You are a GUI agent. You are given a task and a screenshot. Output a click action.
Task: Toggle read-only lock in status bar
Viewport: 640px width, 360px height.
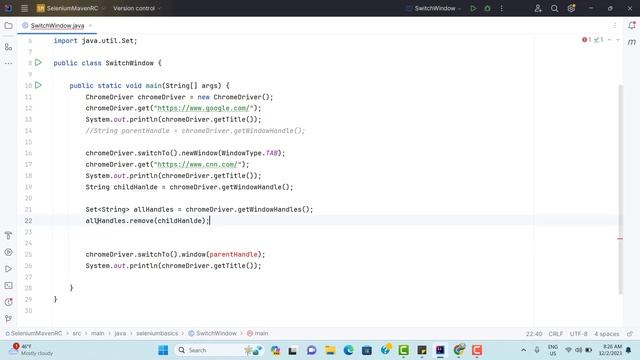pyautogui.click(x=630, y=333)
